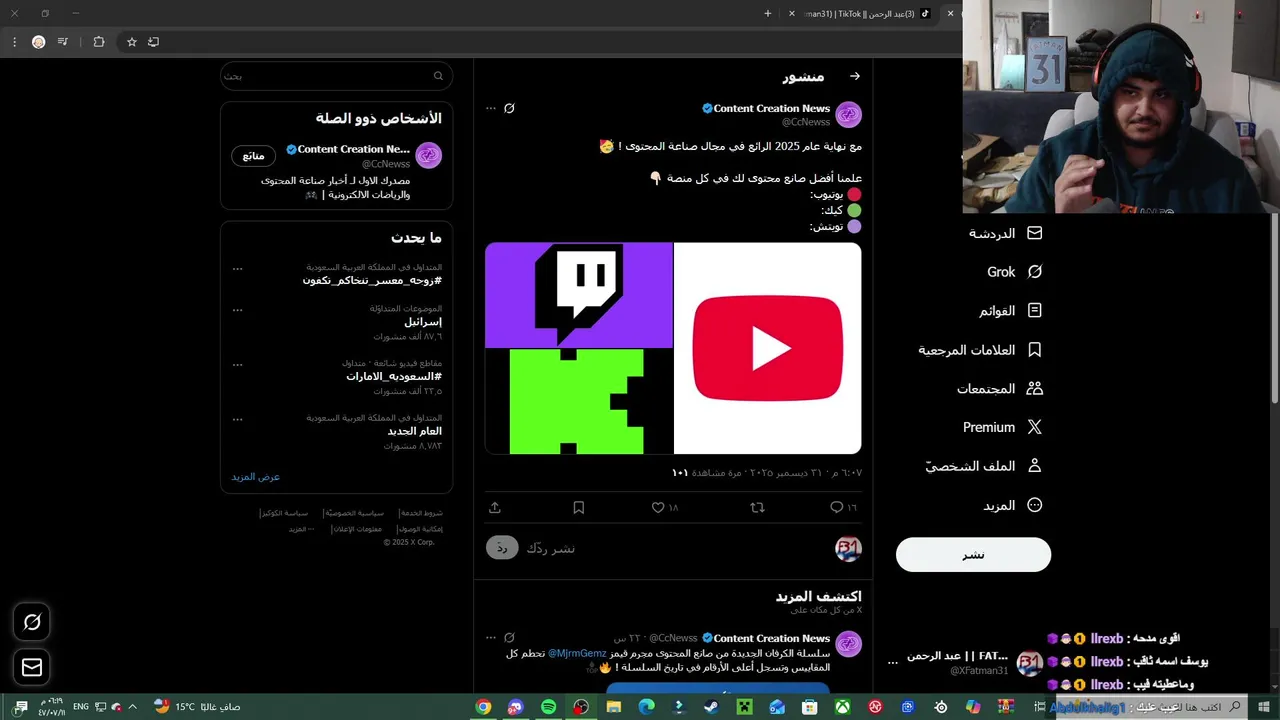This screenshot has height=720, width=1280.
Task: Open options for trend زوجه_معسر_تنحاكم_تكفون
Action: pyautogui.click(x=237, y=268)
